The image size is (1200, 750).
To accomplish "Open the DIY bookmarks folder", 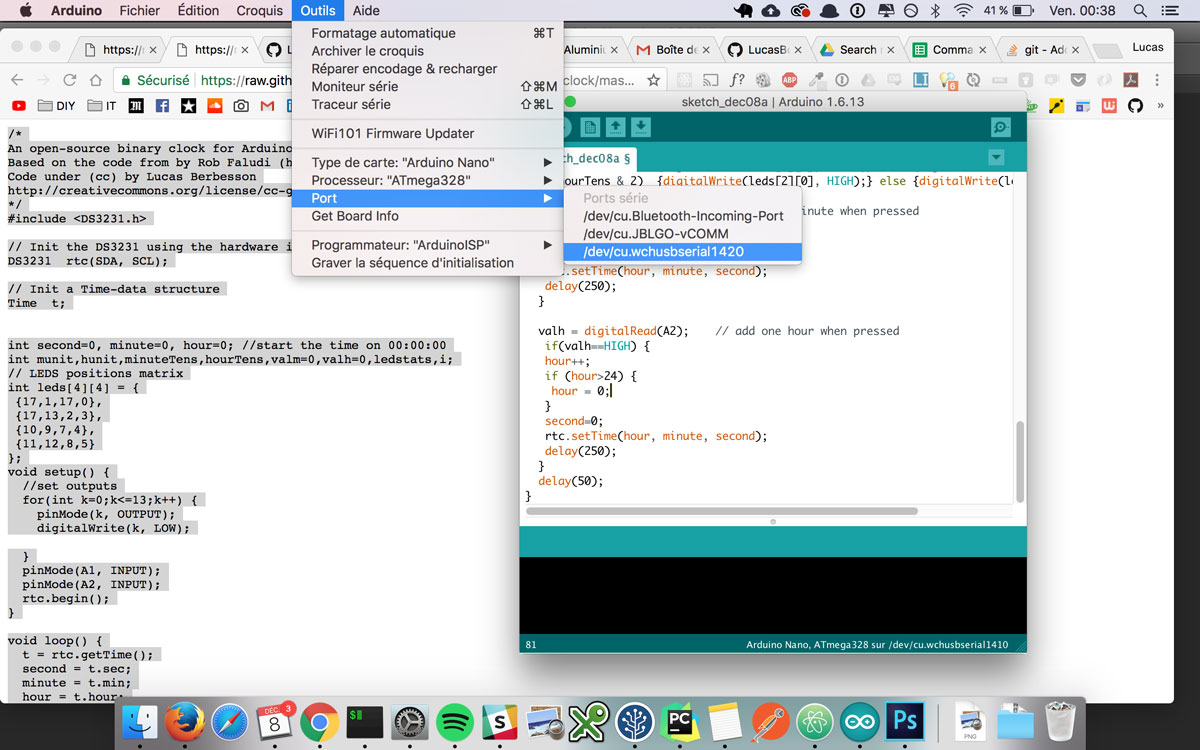I will (x=56, y=105).
